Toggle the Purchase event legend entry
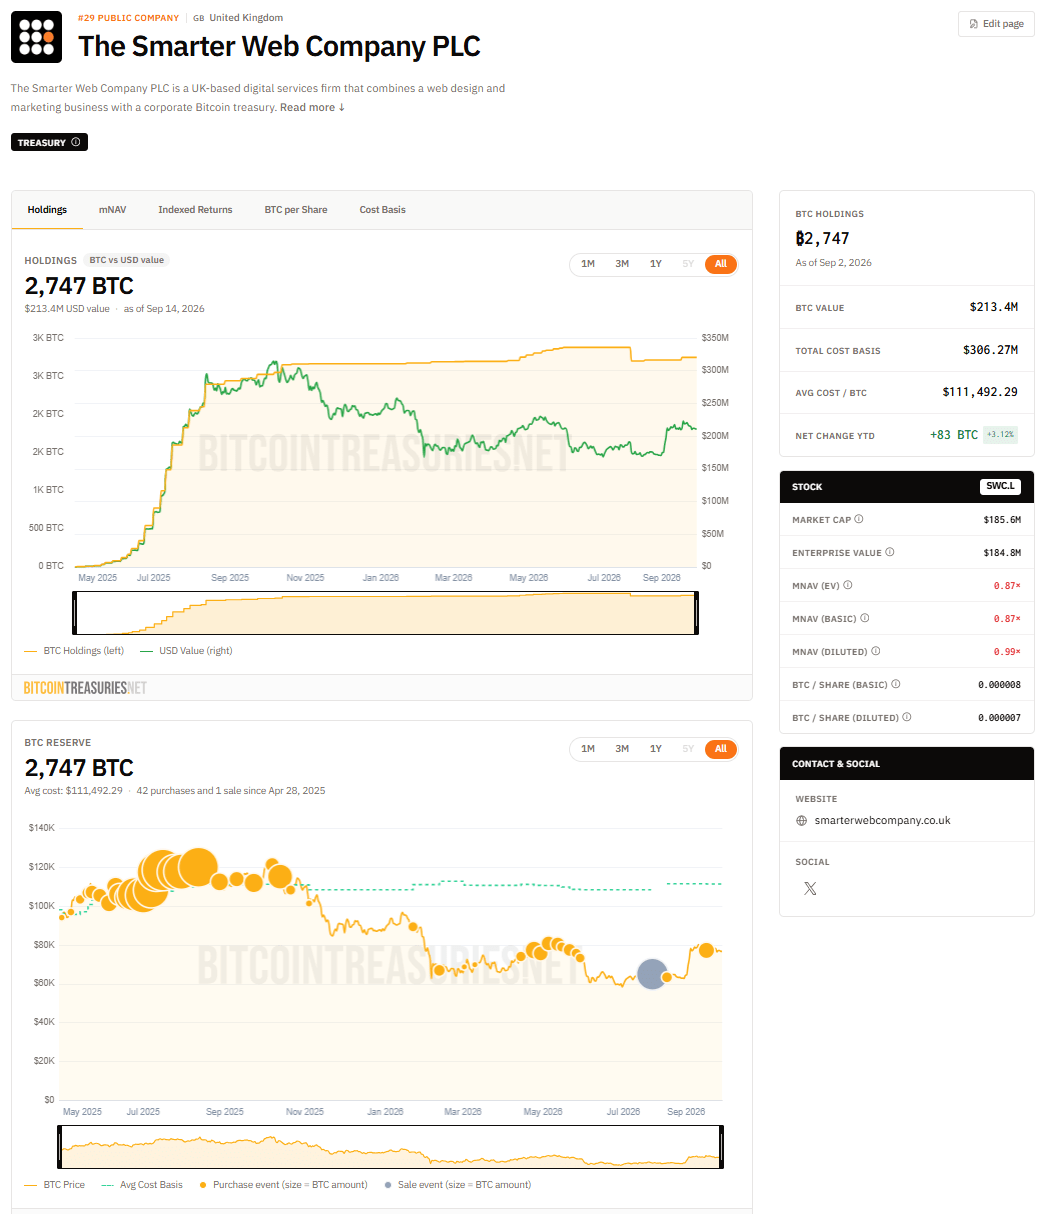1043x1214 pixels. pyautogui.click(x=284, y=1185)
